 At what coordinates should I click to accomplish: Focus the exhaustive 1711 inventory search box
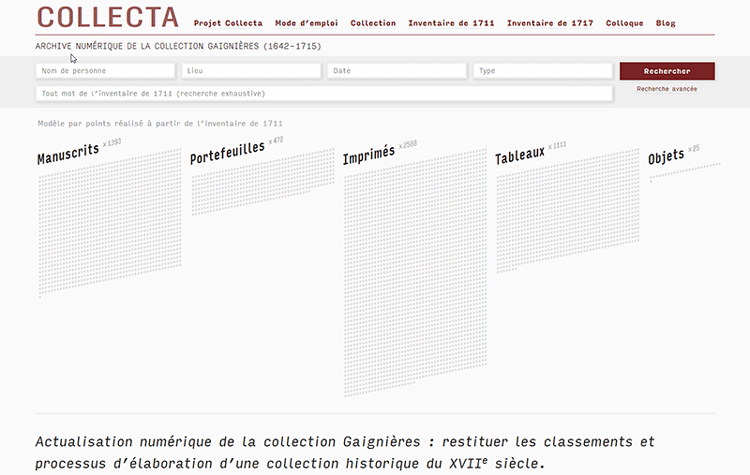(323, 93)
